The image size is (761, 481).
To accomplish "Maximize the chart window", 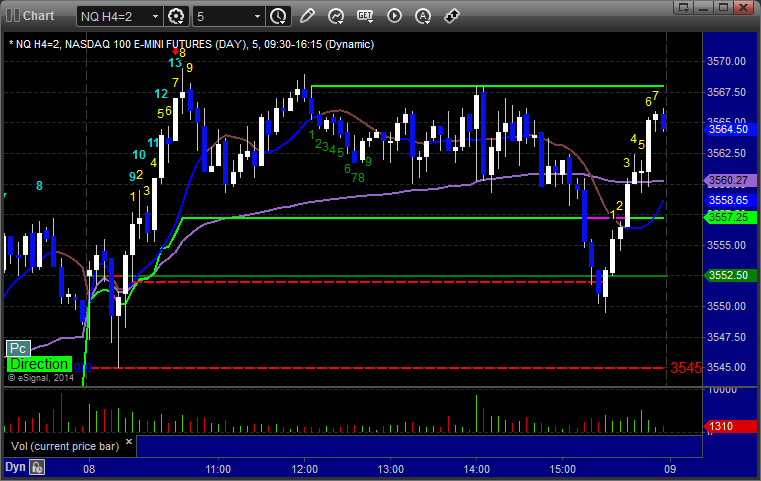I will pos(723,7).
